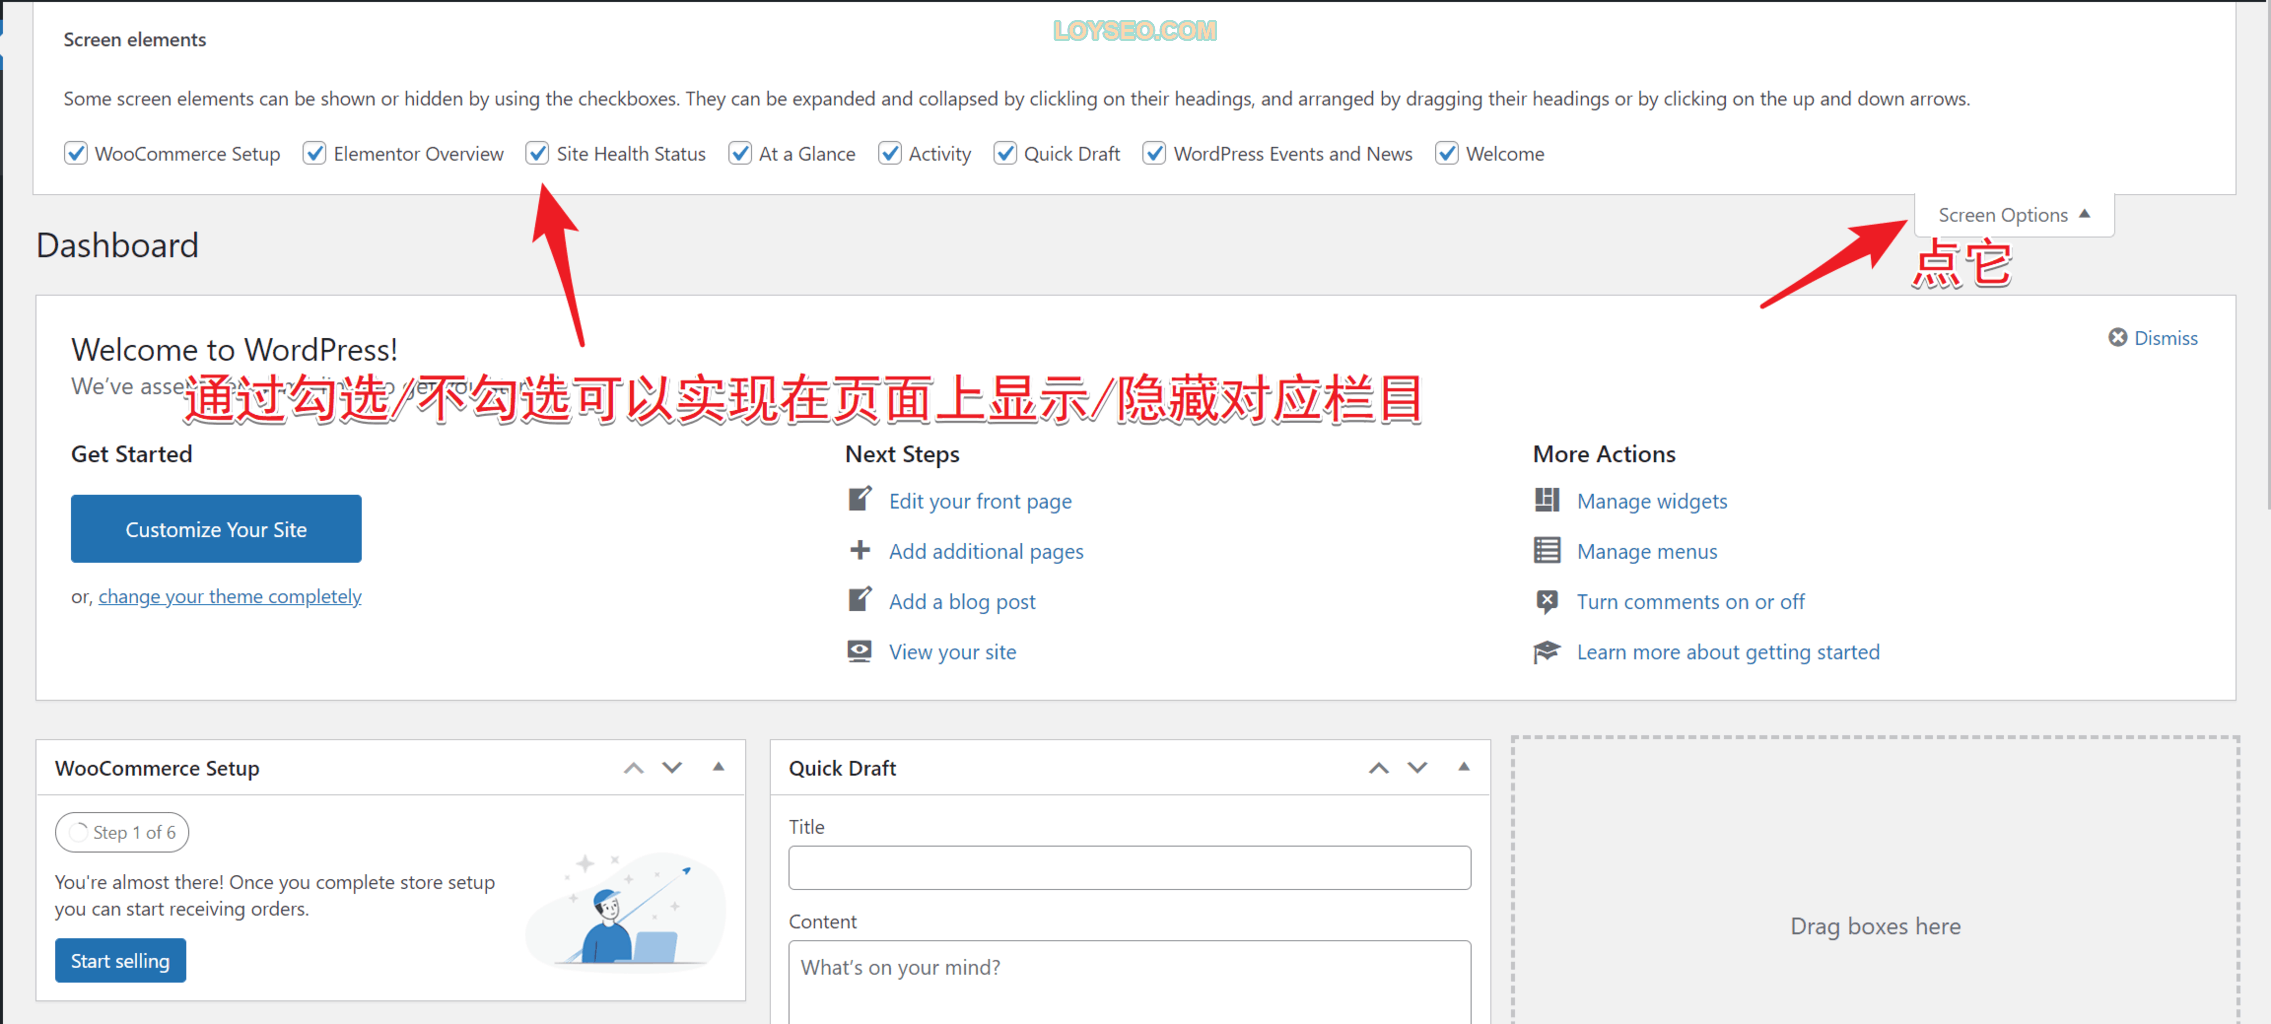2271x1024 pixels.
Task: Collapse the Screen Options tab
Action: click(2014, 215)
